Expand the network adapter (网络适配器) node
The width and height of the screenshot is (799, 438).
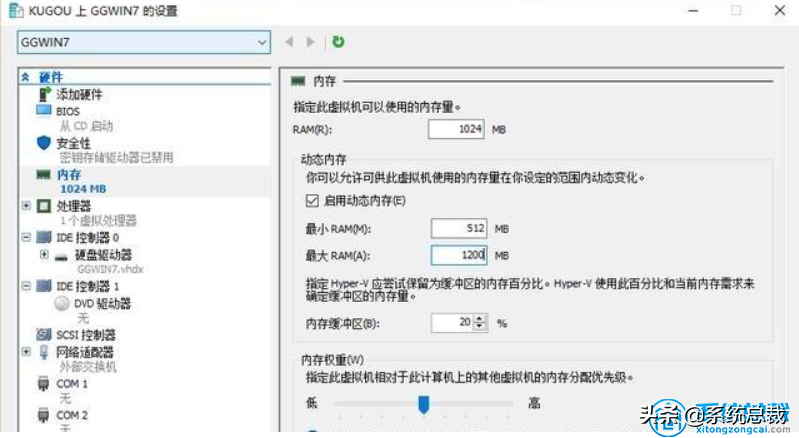pyautogui.click(x=26, y=351)
